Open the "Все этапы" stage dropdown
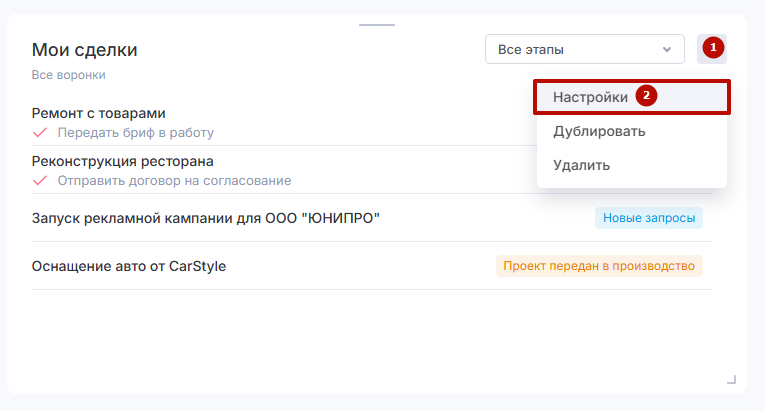Screen dimensions: 765x411 tap(584, 49)
